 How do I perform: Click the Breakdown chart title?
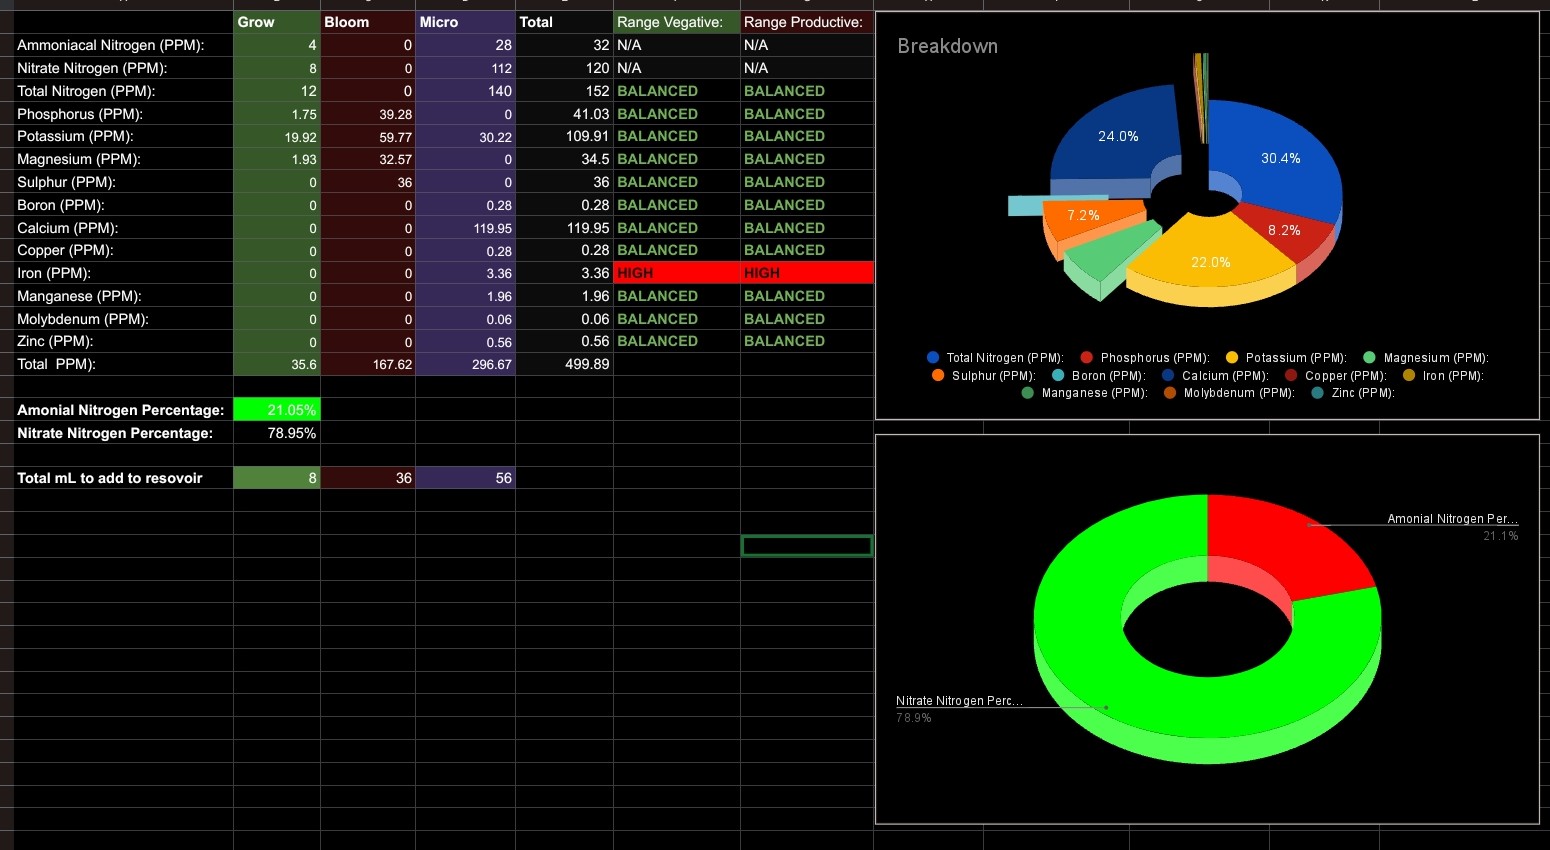point(947,46)
